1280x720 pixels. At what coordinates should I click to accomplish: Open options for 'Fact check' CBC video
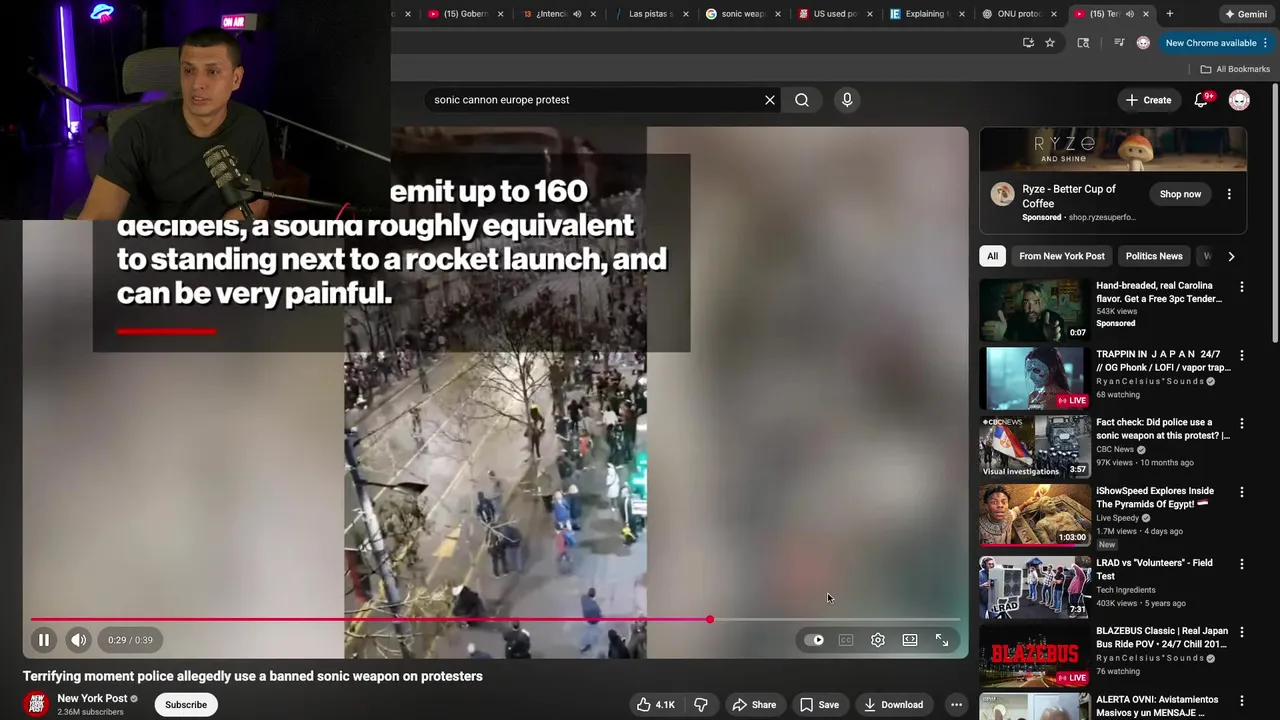1242,424
